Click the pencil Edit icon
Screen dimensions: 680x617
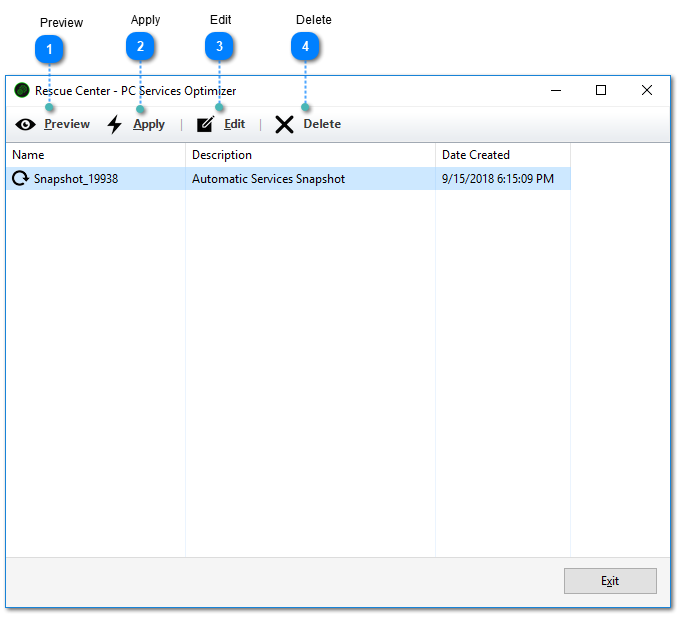click(205, 124)
